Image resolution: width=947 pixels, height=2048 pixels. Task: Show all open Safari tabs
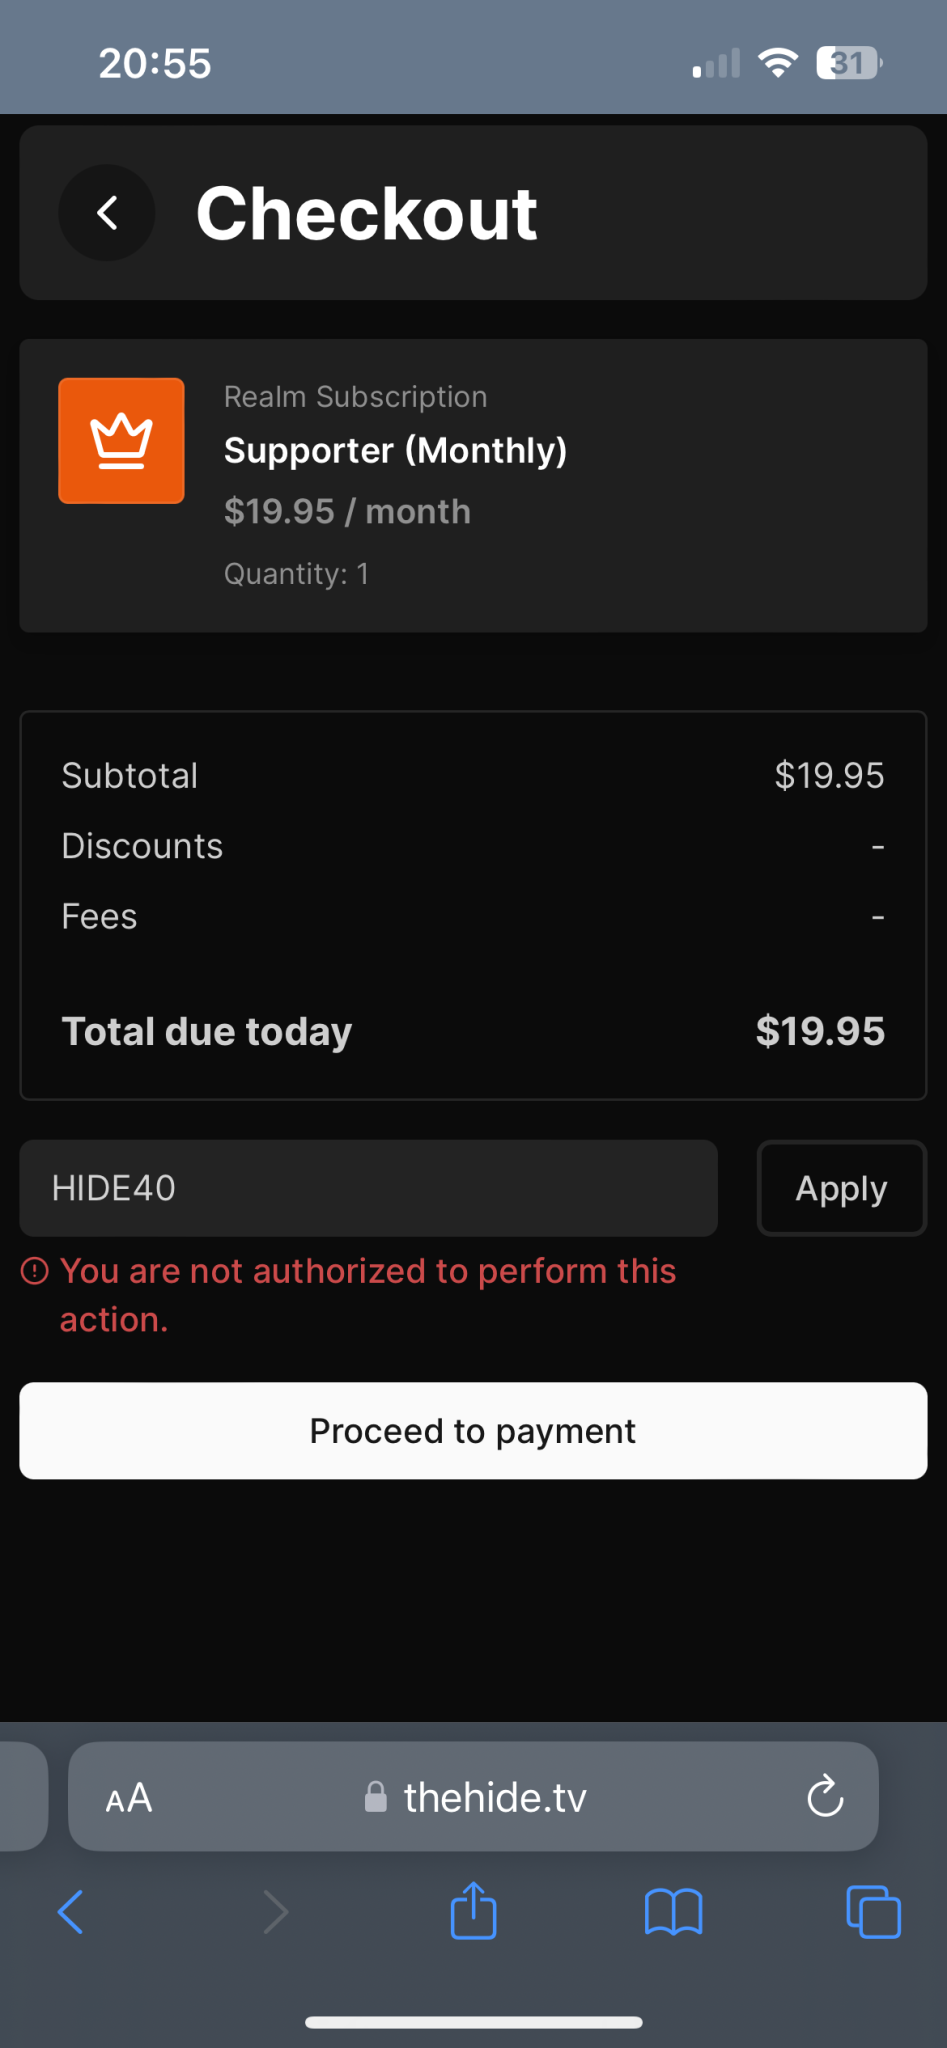tap(873, 1913)
